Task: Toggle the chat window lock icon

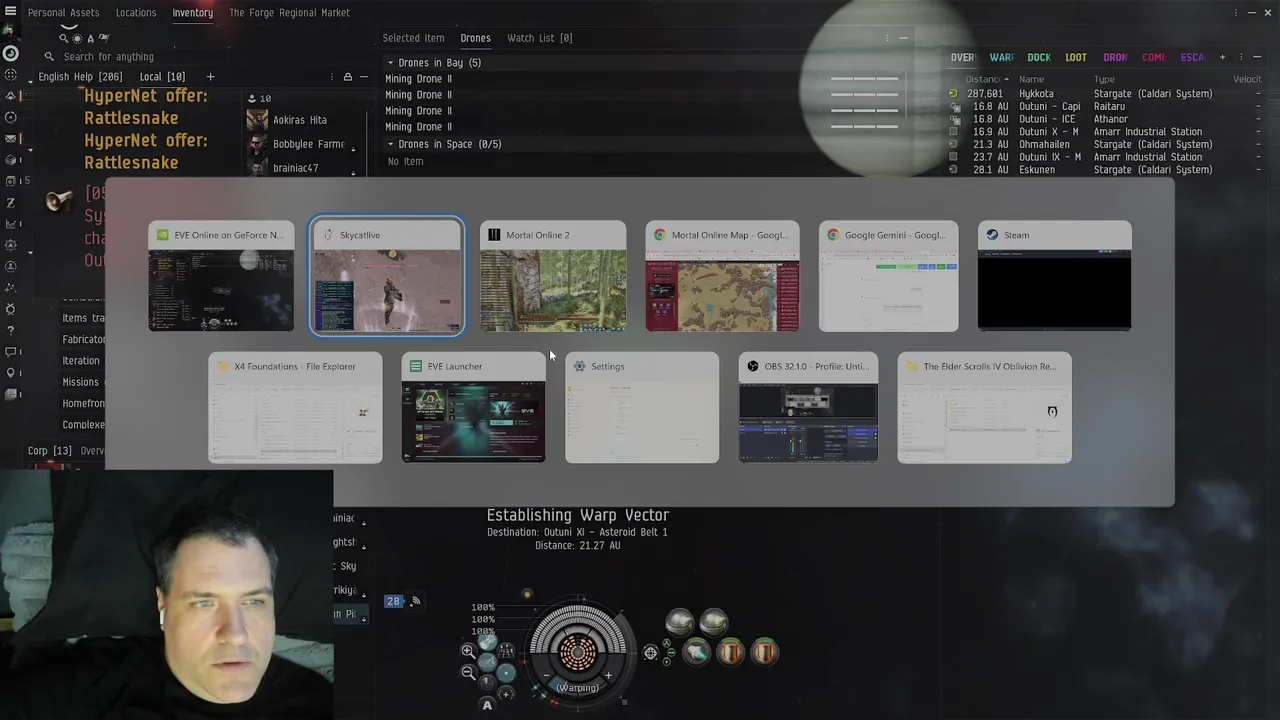Action: point(347,77)
